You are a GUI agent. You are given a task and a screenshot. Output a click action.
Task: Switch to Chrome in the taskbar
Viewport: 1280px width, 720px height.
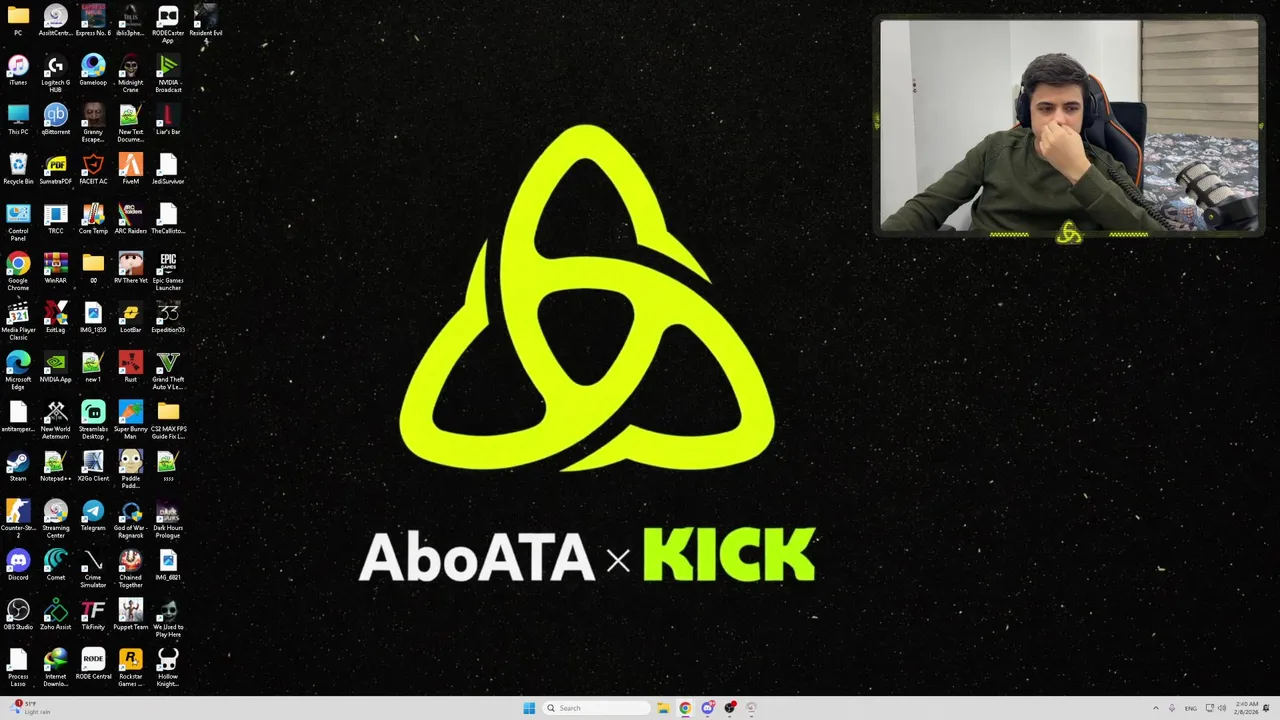tap(685, 708)
